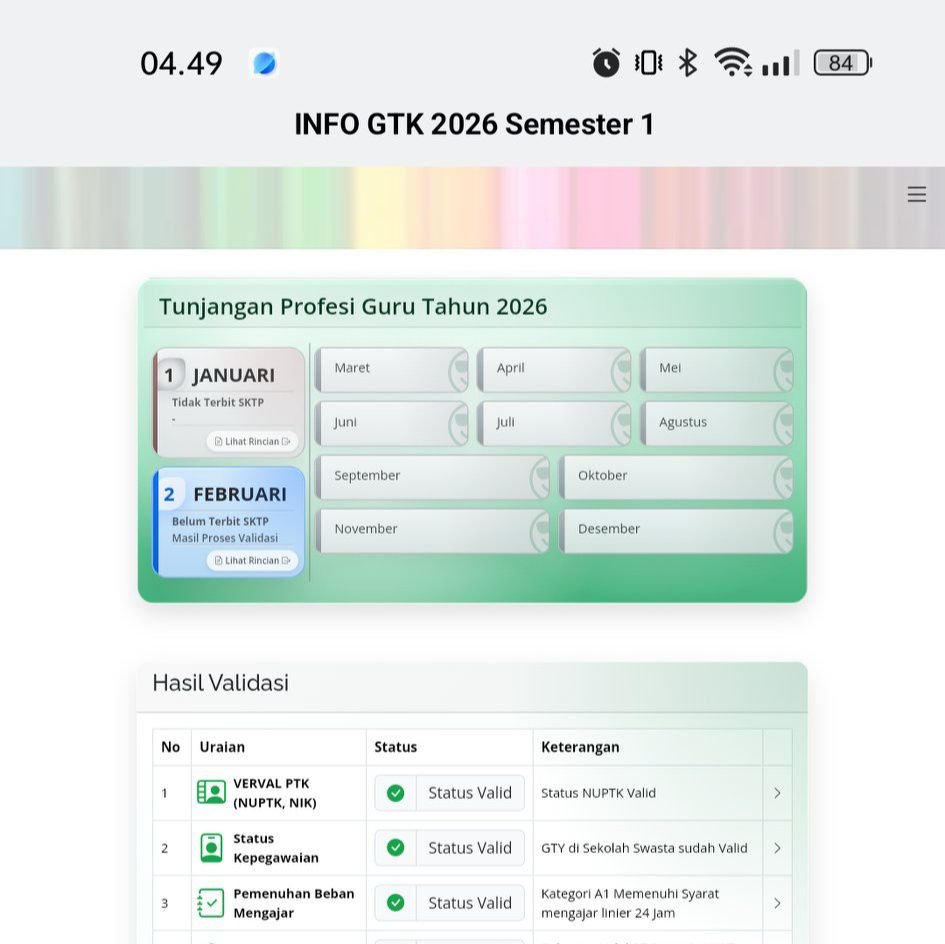
Task: Click the 'Status' column header
Action: pos(395,747)
